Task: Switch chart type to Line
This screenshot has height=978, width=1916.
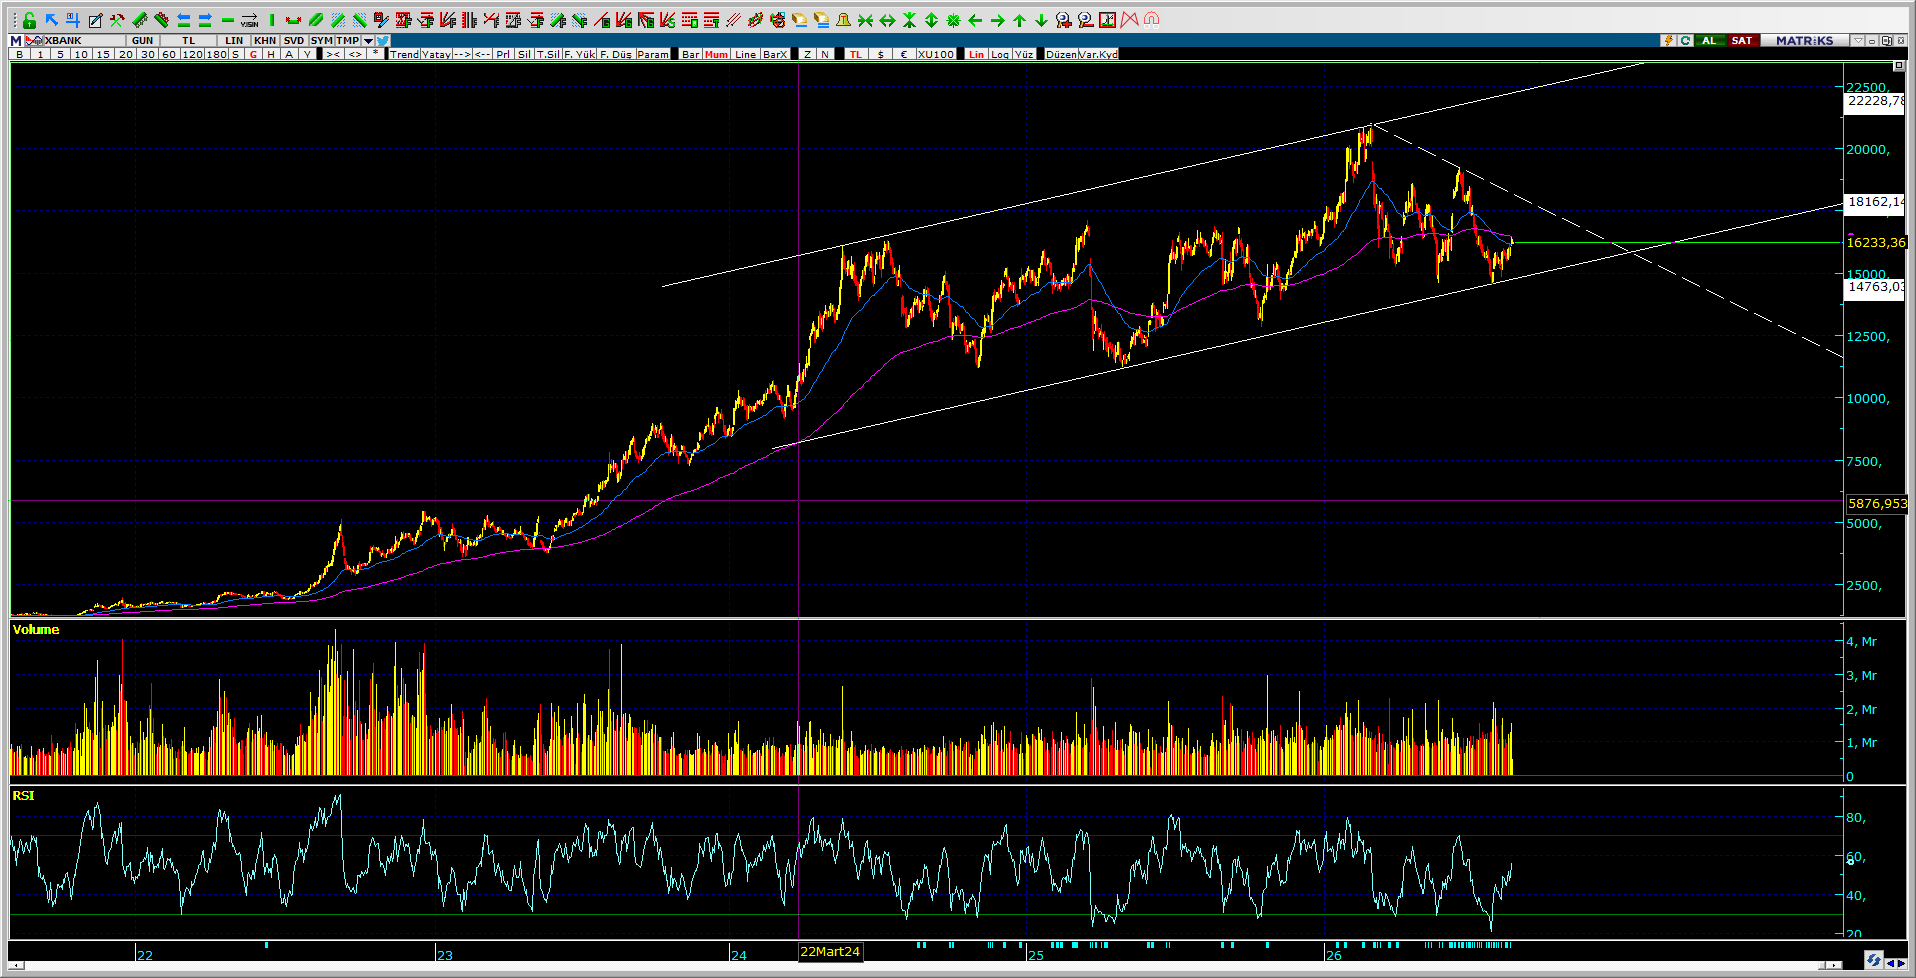Action: point(746,54)
